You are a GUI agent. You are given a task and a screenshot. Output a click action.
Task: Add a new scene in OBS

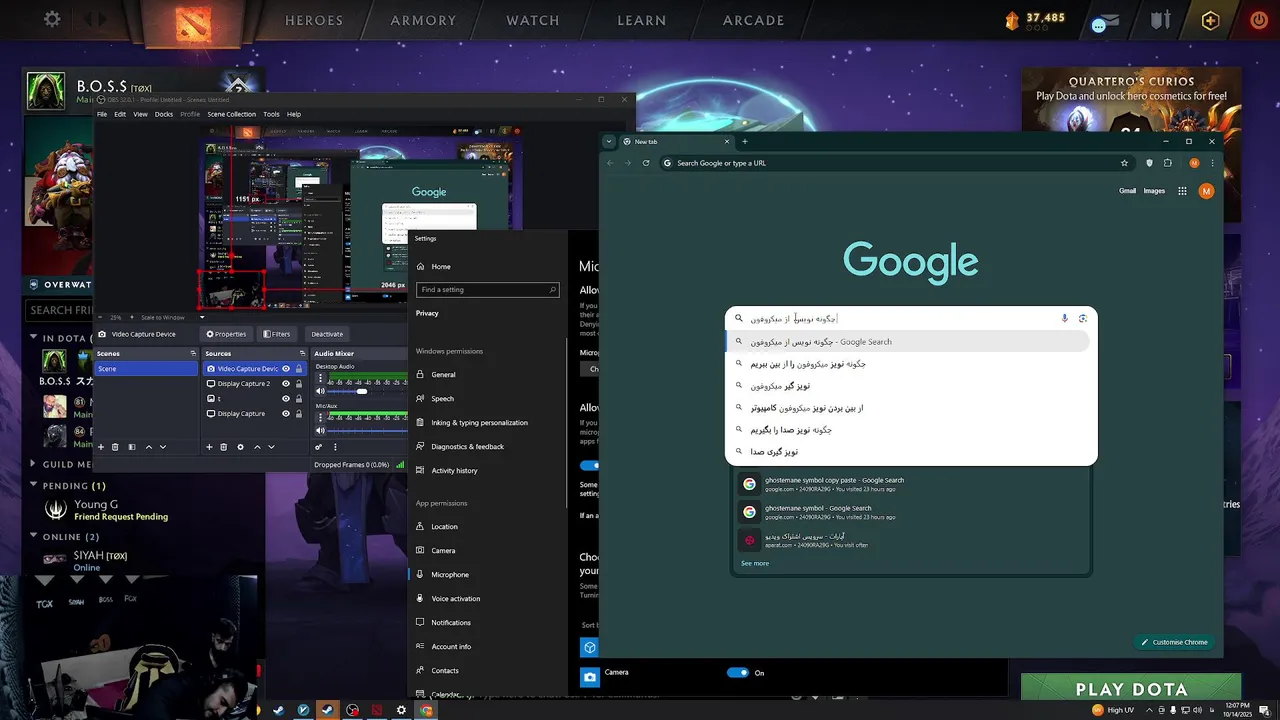click(101, 447)
